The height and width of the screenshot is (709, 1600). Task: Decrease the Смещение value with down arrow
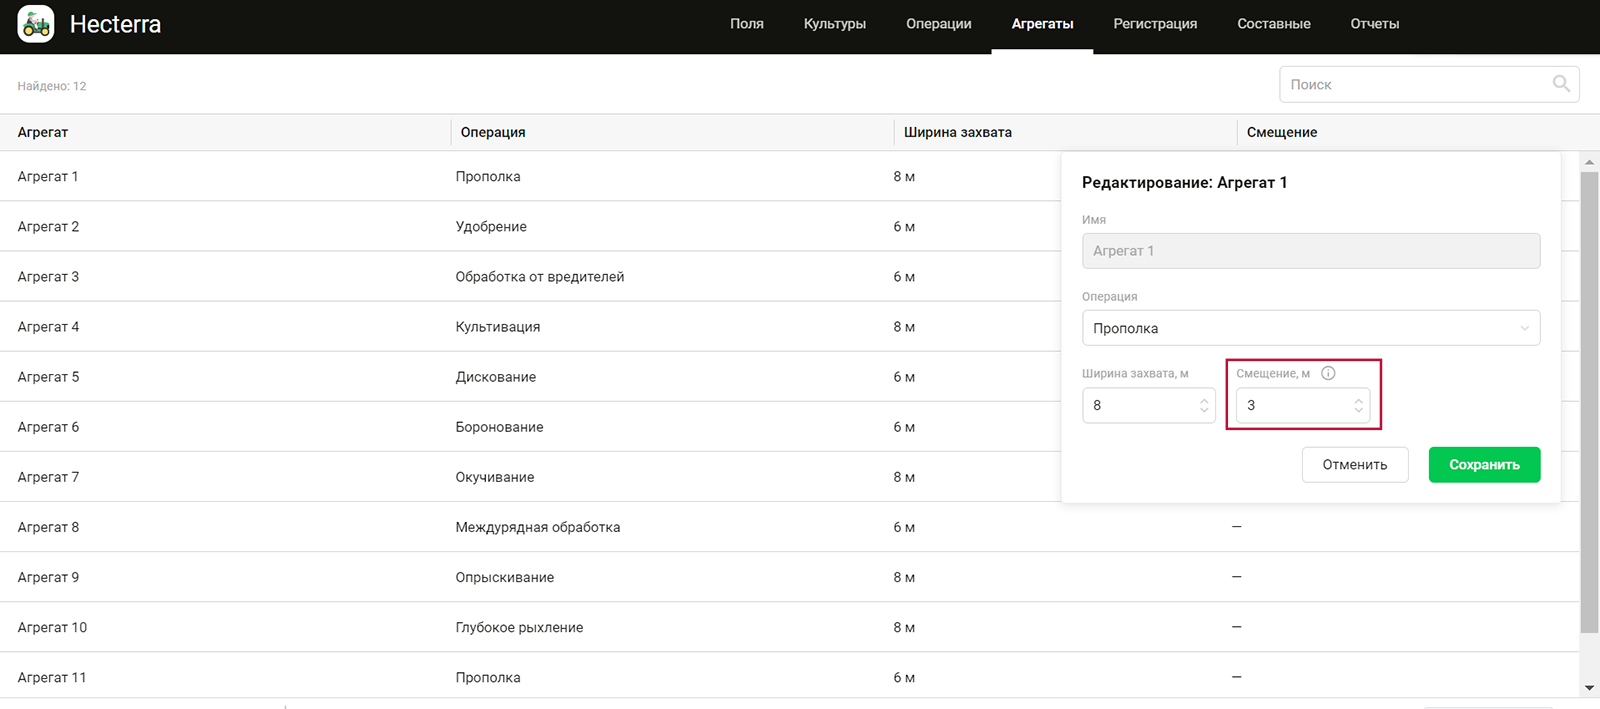[1358, 411]
